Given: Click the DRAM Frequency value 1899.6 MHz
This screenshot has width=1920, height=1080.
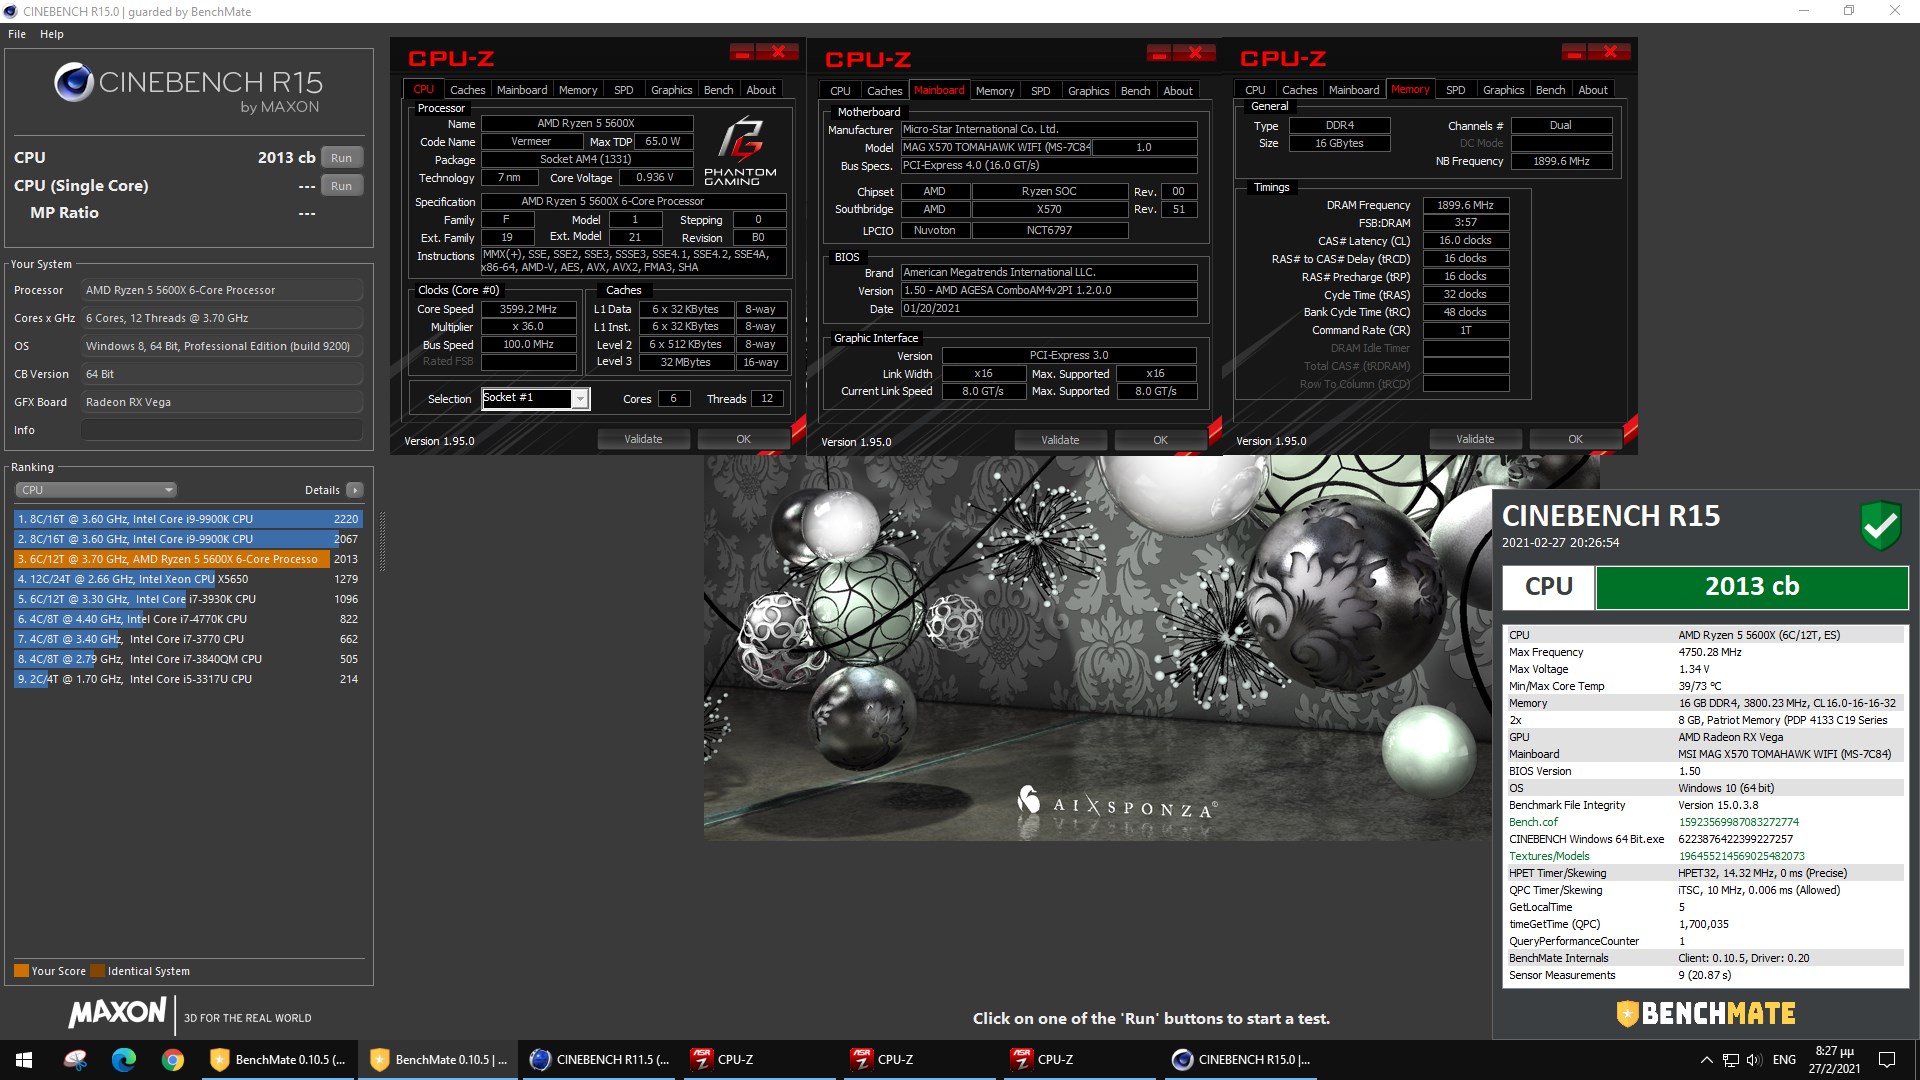Looking at the screenshot, I should tap(1465, 205).
